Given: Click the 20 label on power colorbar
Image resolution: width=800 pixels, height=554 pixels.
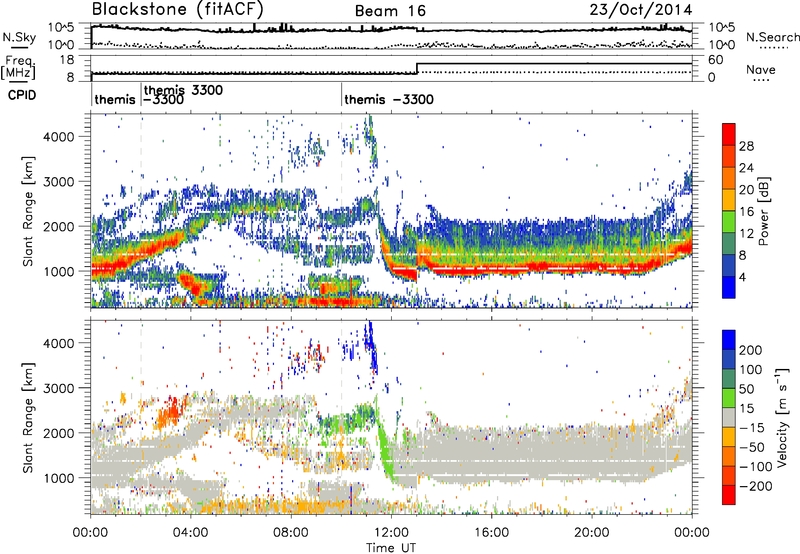Looking at the screenshot, I should 746,190.
